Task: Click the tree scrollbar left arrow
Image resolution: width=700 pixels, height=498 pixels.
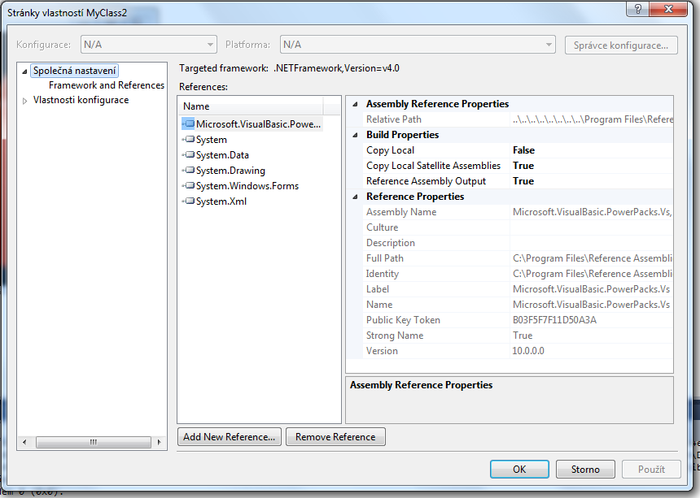Action: (25, 442)
